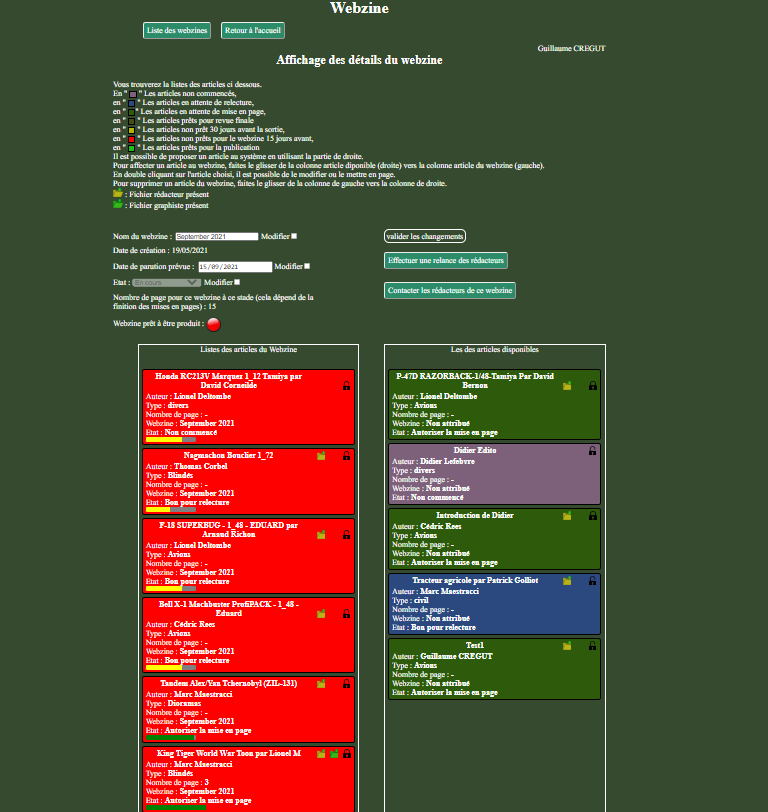Click the lock icon on Bell X-1 Machbuster

pos(346,614)
